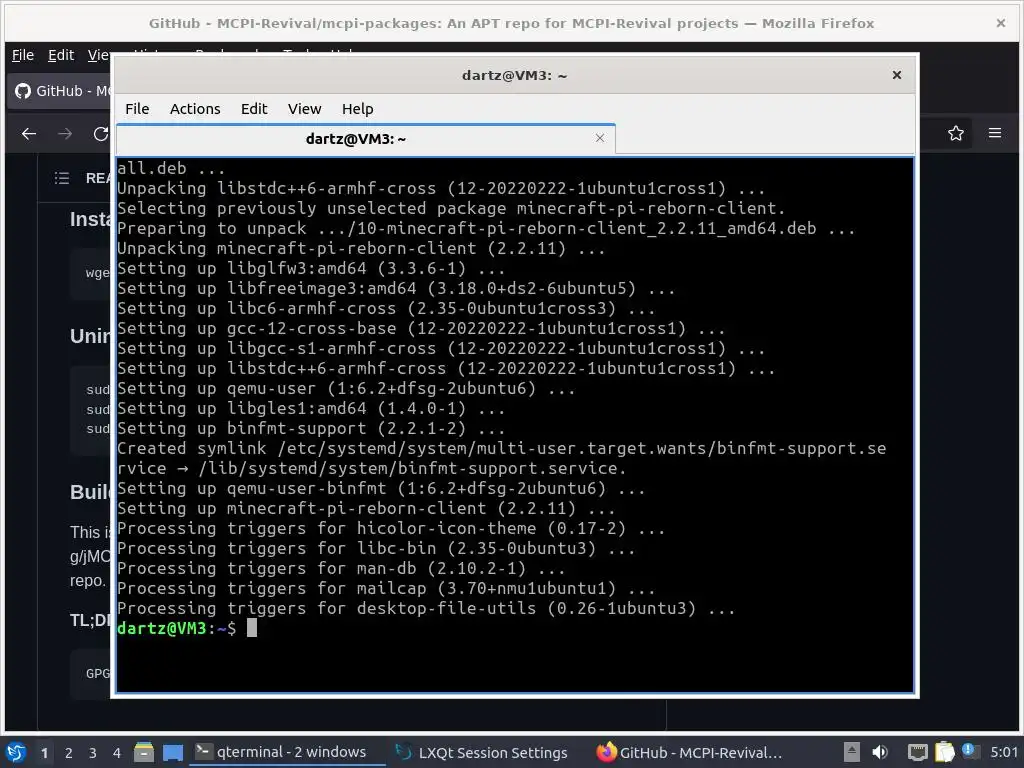
Task: Open the View menu in QTerminal
Action: [304, 109]
